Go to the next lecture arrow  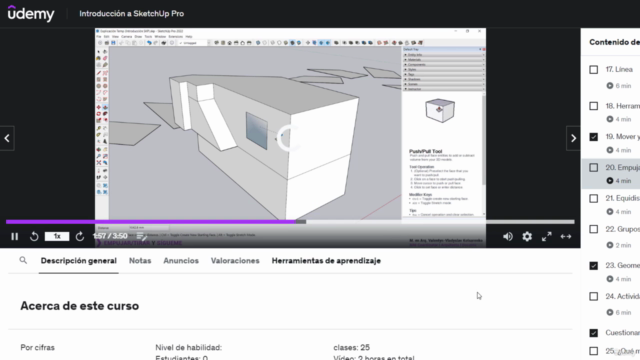[x=573, y=138]
